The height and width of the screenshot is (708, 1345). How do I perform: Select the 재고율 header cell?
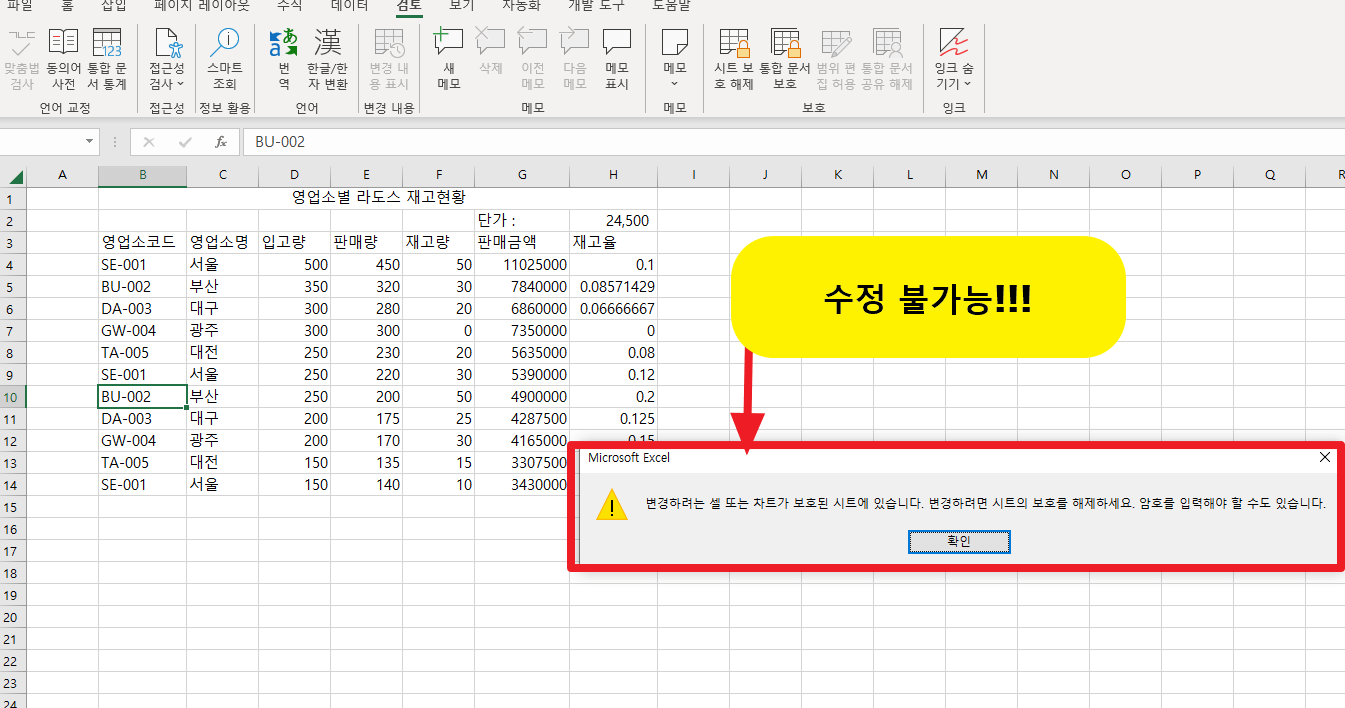[x=613, y=243]
